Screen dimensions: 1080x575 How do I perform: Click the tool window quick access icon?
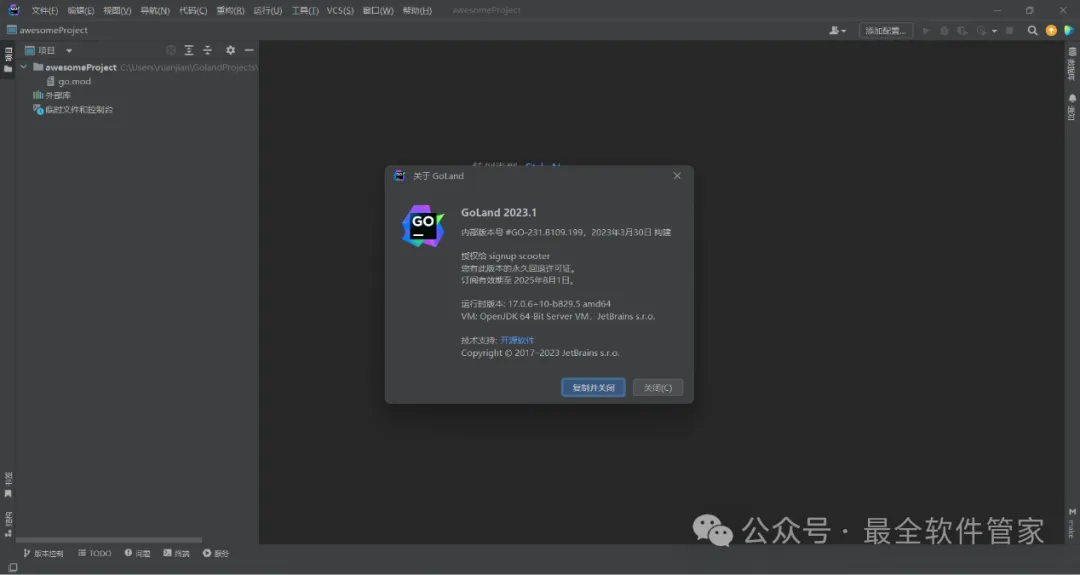click(12, 567)
